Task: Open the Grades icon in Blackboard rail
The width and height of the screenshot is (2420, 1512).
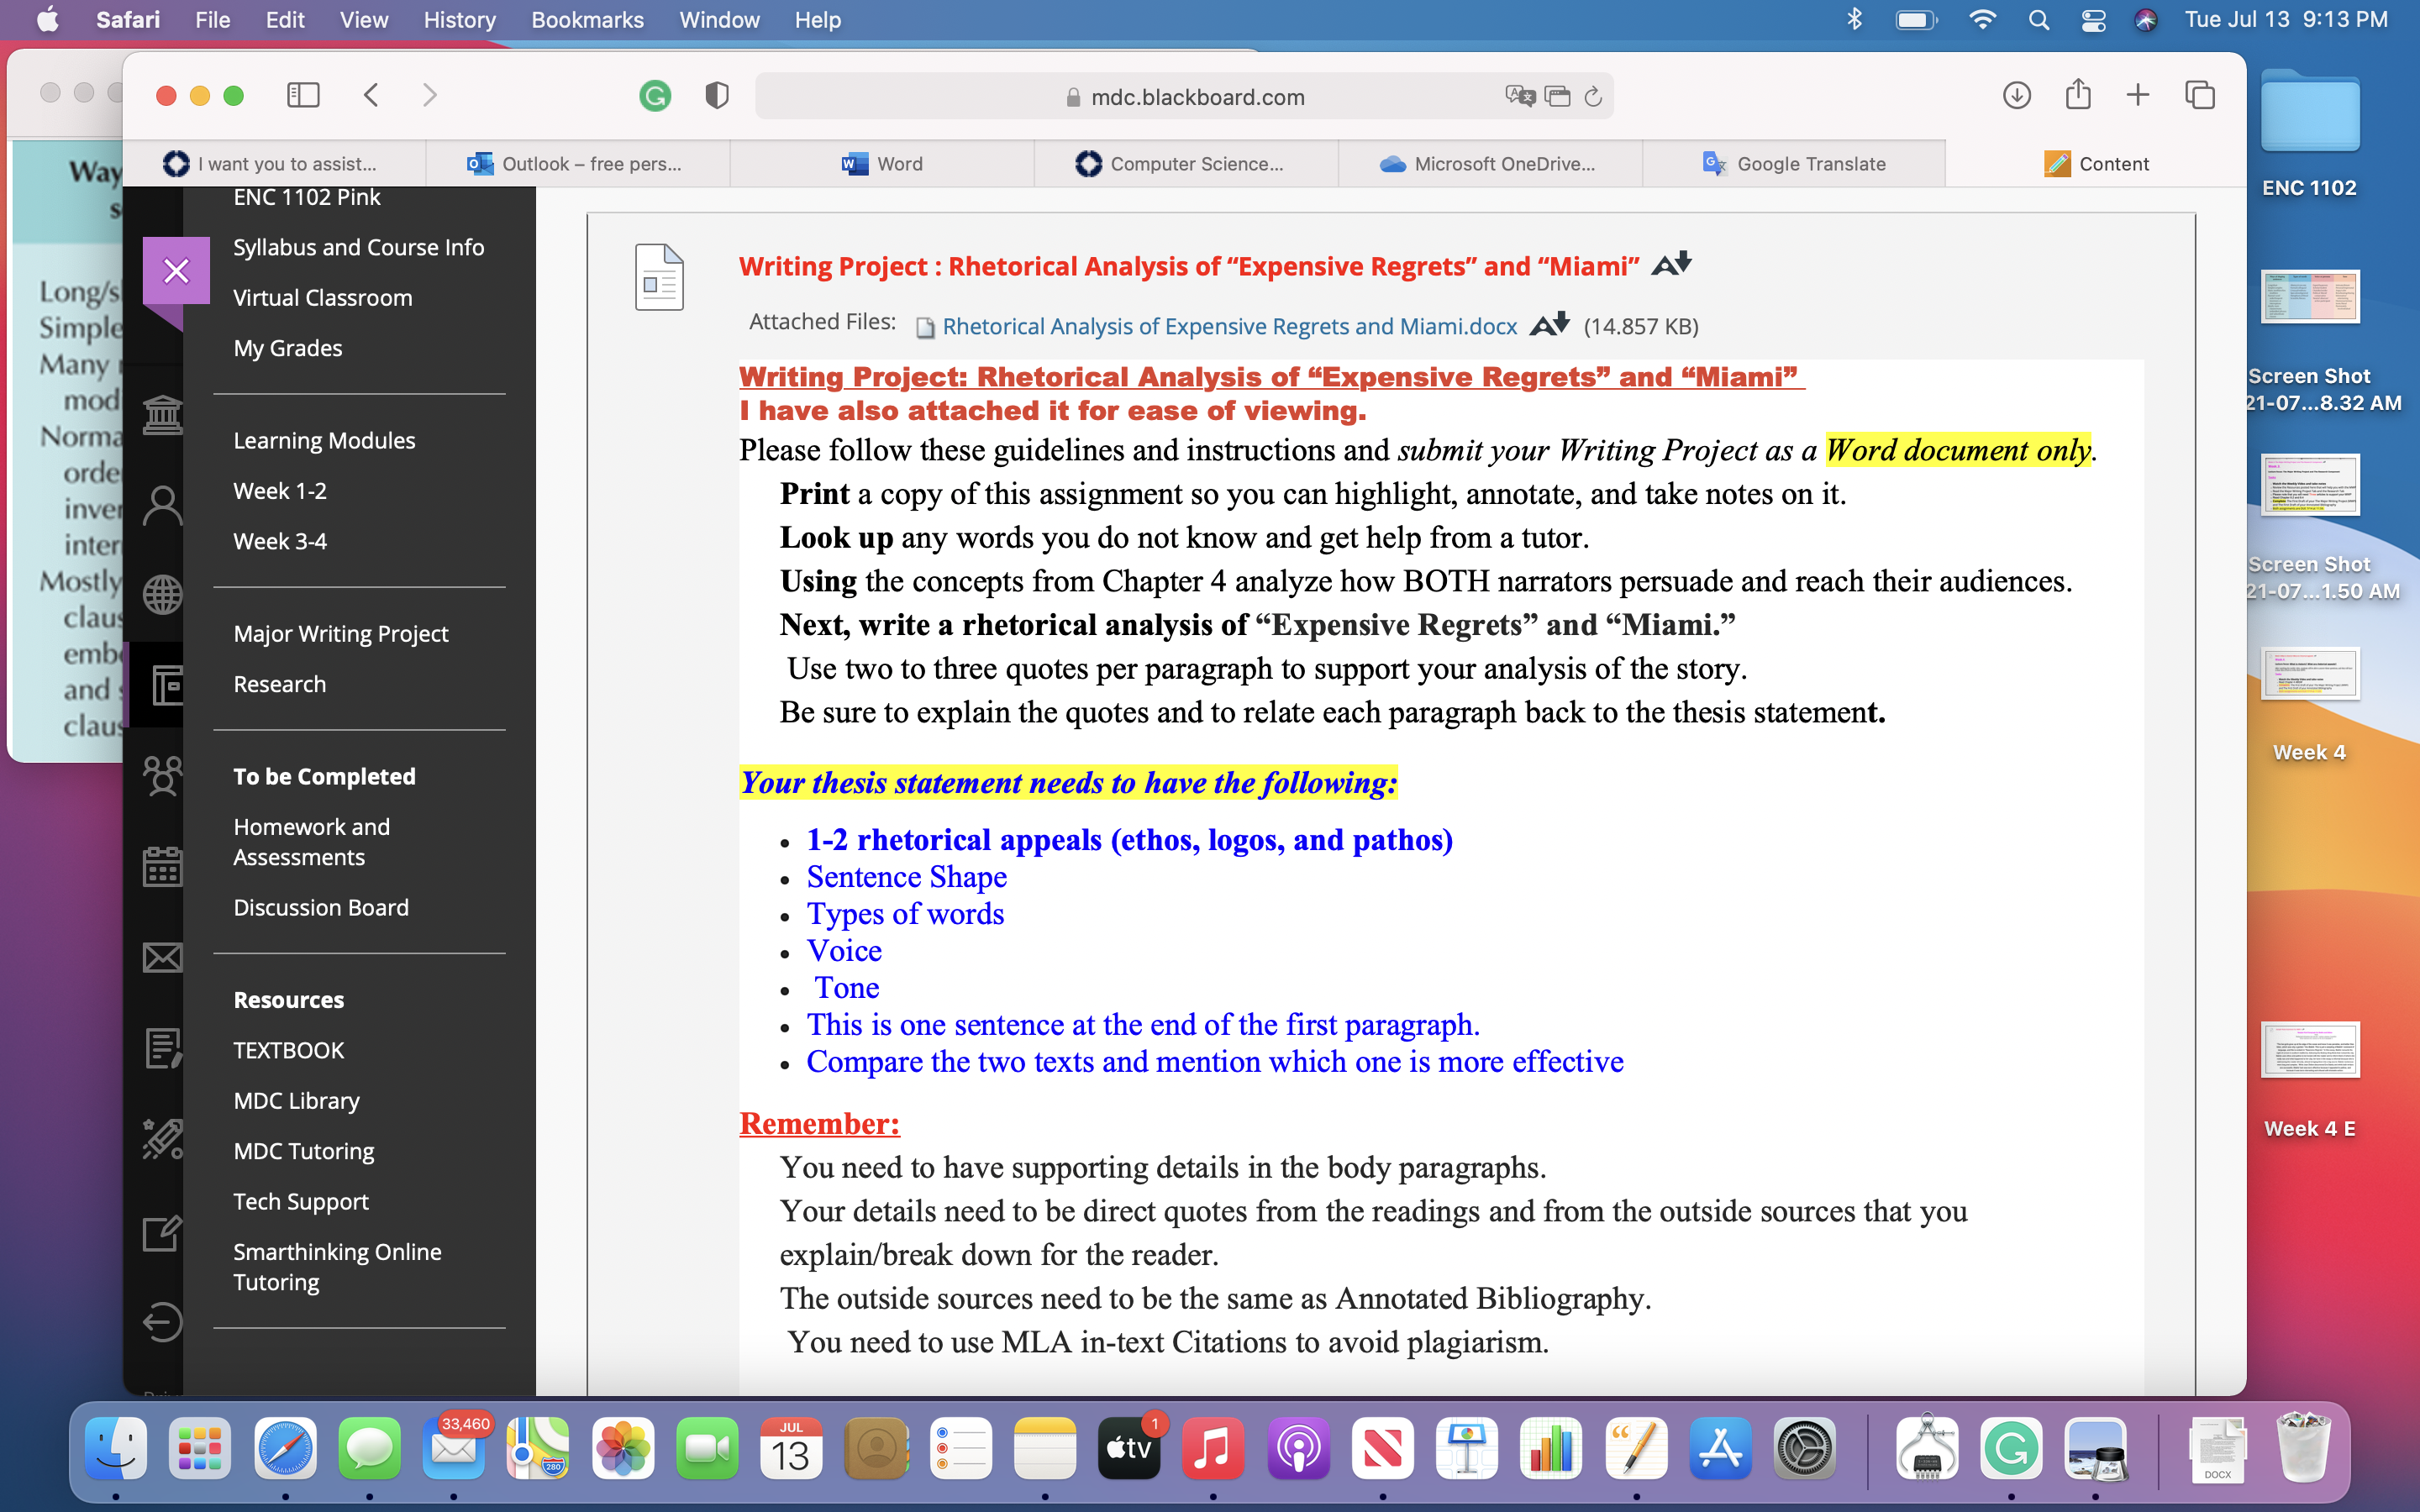Action: (x=162, y=1048)
